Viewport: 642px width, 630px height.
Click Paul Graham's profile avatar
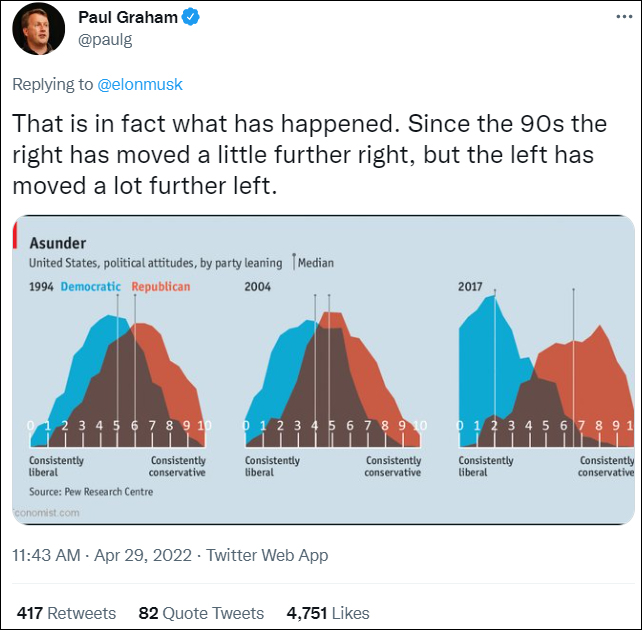pyautogui.click(x=39, y=30)
